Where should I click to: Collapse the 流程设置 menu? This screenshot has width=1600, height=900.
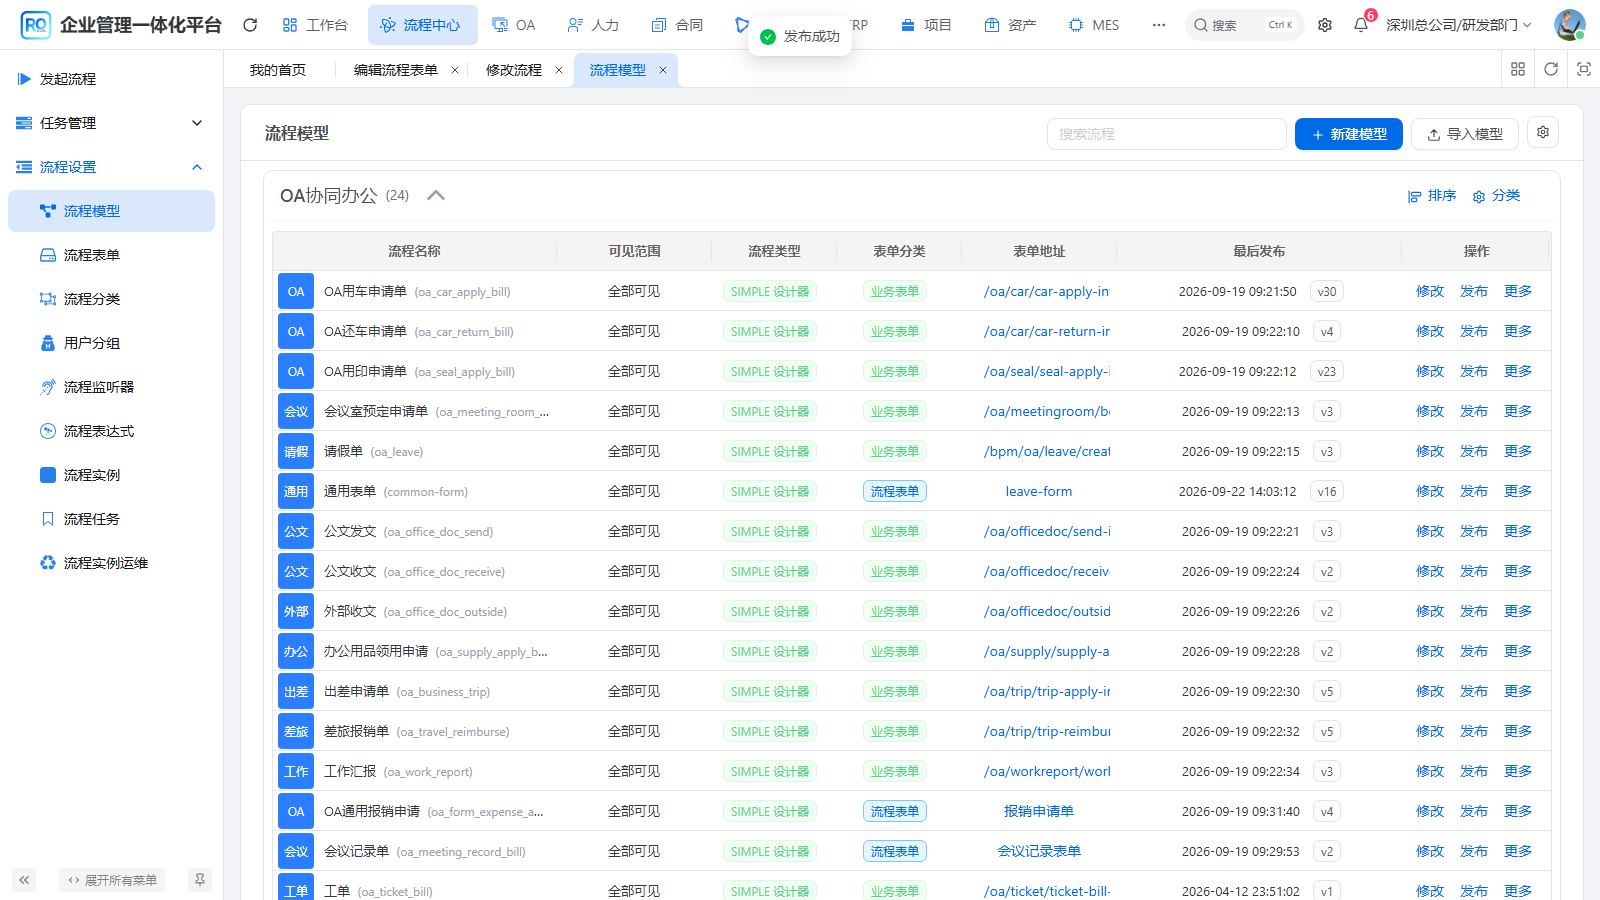coord(111,167)
